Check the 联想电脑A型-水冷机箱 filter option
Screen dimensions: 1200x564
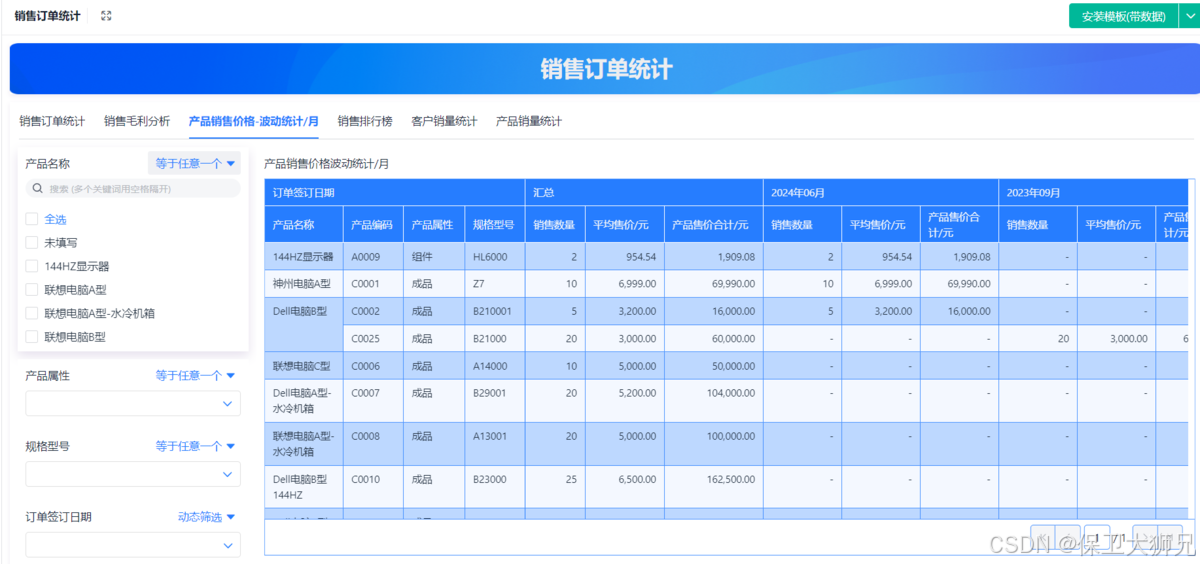click(32, 313)
